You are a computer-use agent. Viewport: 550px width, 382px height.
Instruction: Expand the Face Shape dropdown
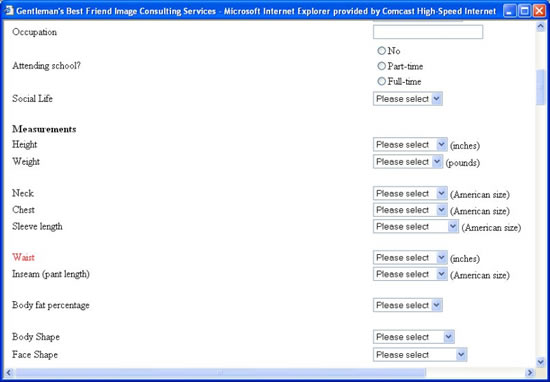tap(420, 355)
